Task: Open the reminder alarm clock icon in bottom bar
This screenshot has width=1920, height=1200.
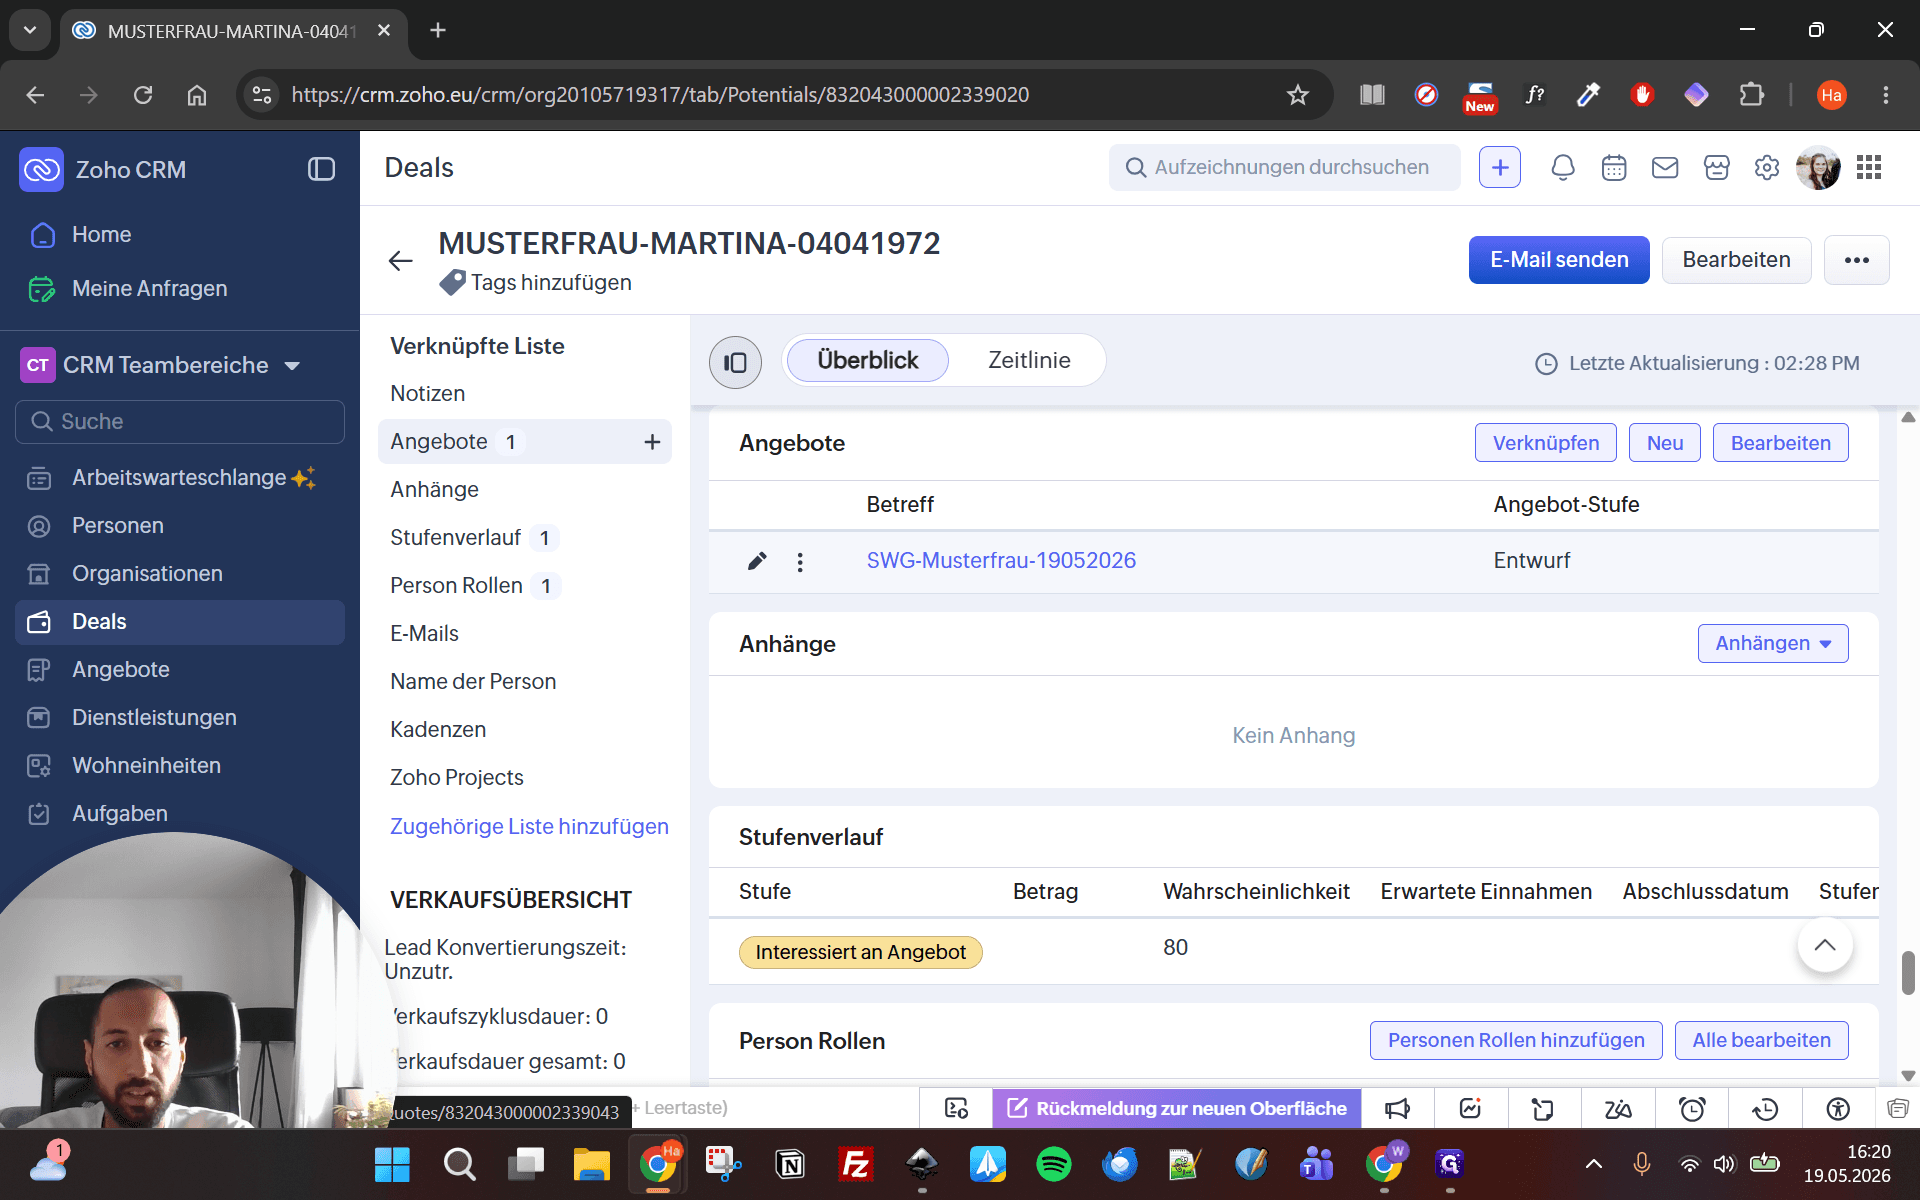Action: [x=1692, y=1108]
